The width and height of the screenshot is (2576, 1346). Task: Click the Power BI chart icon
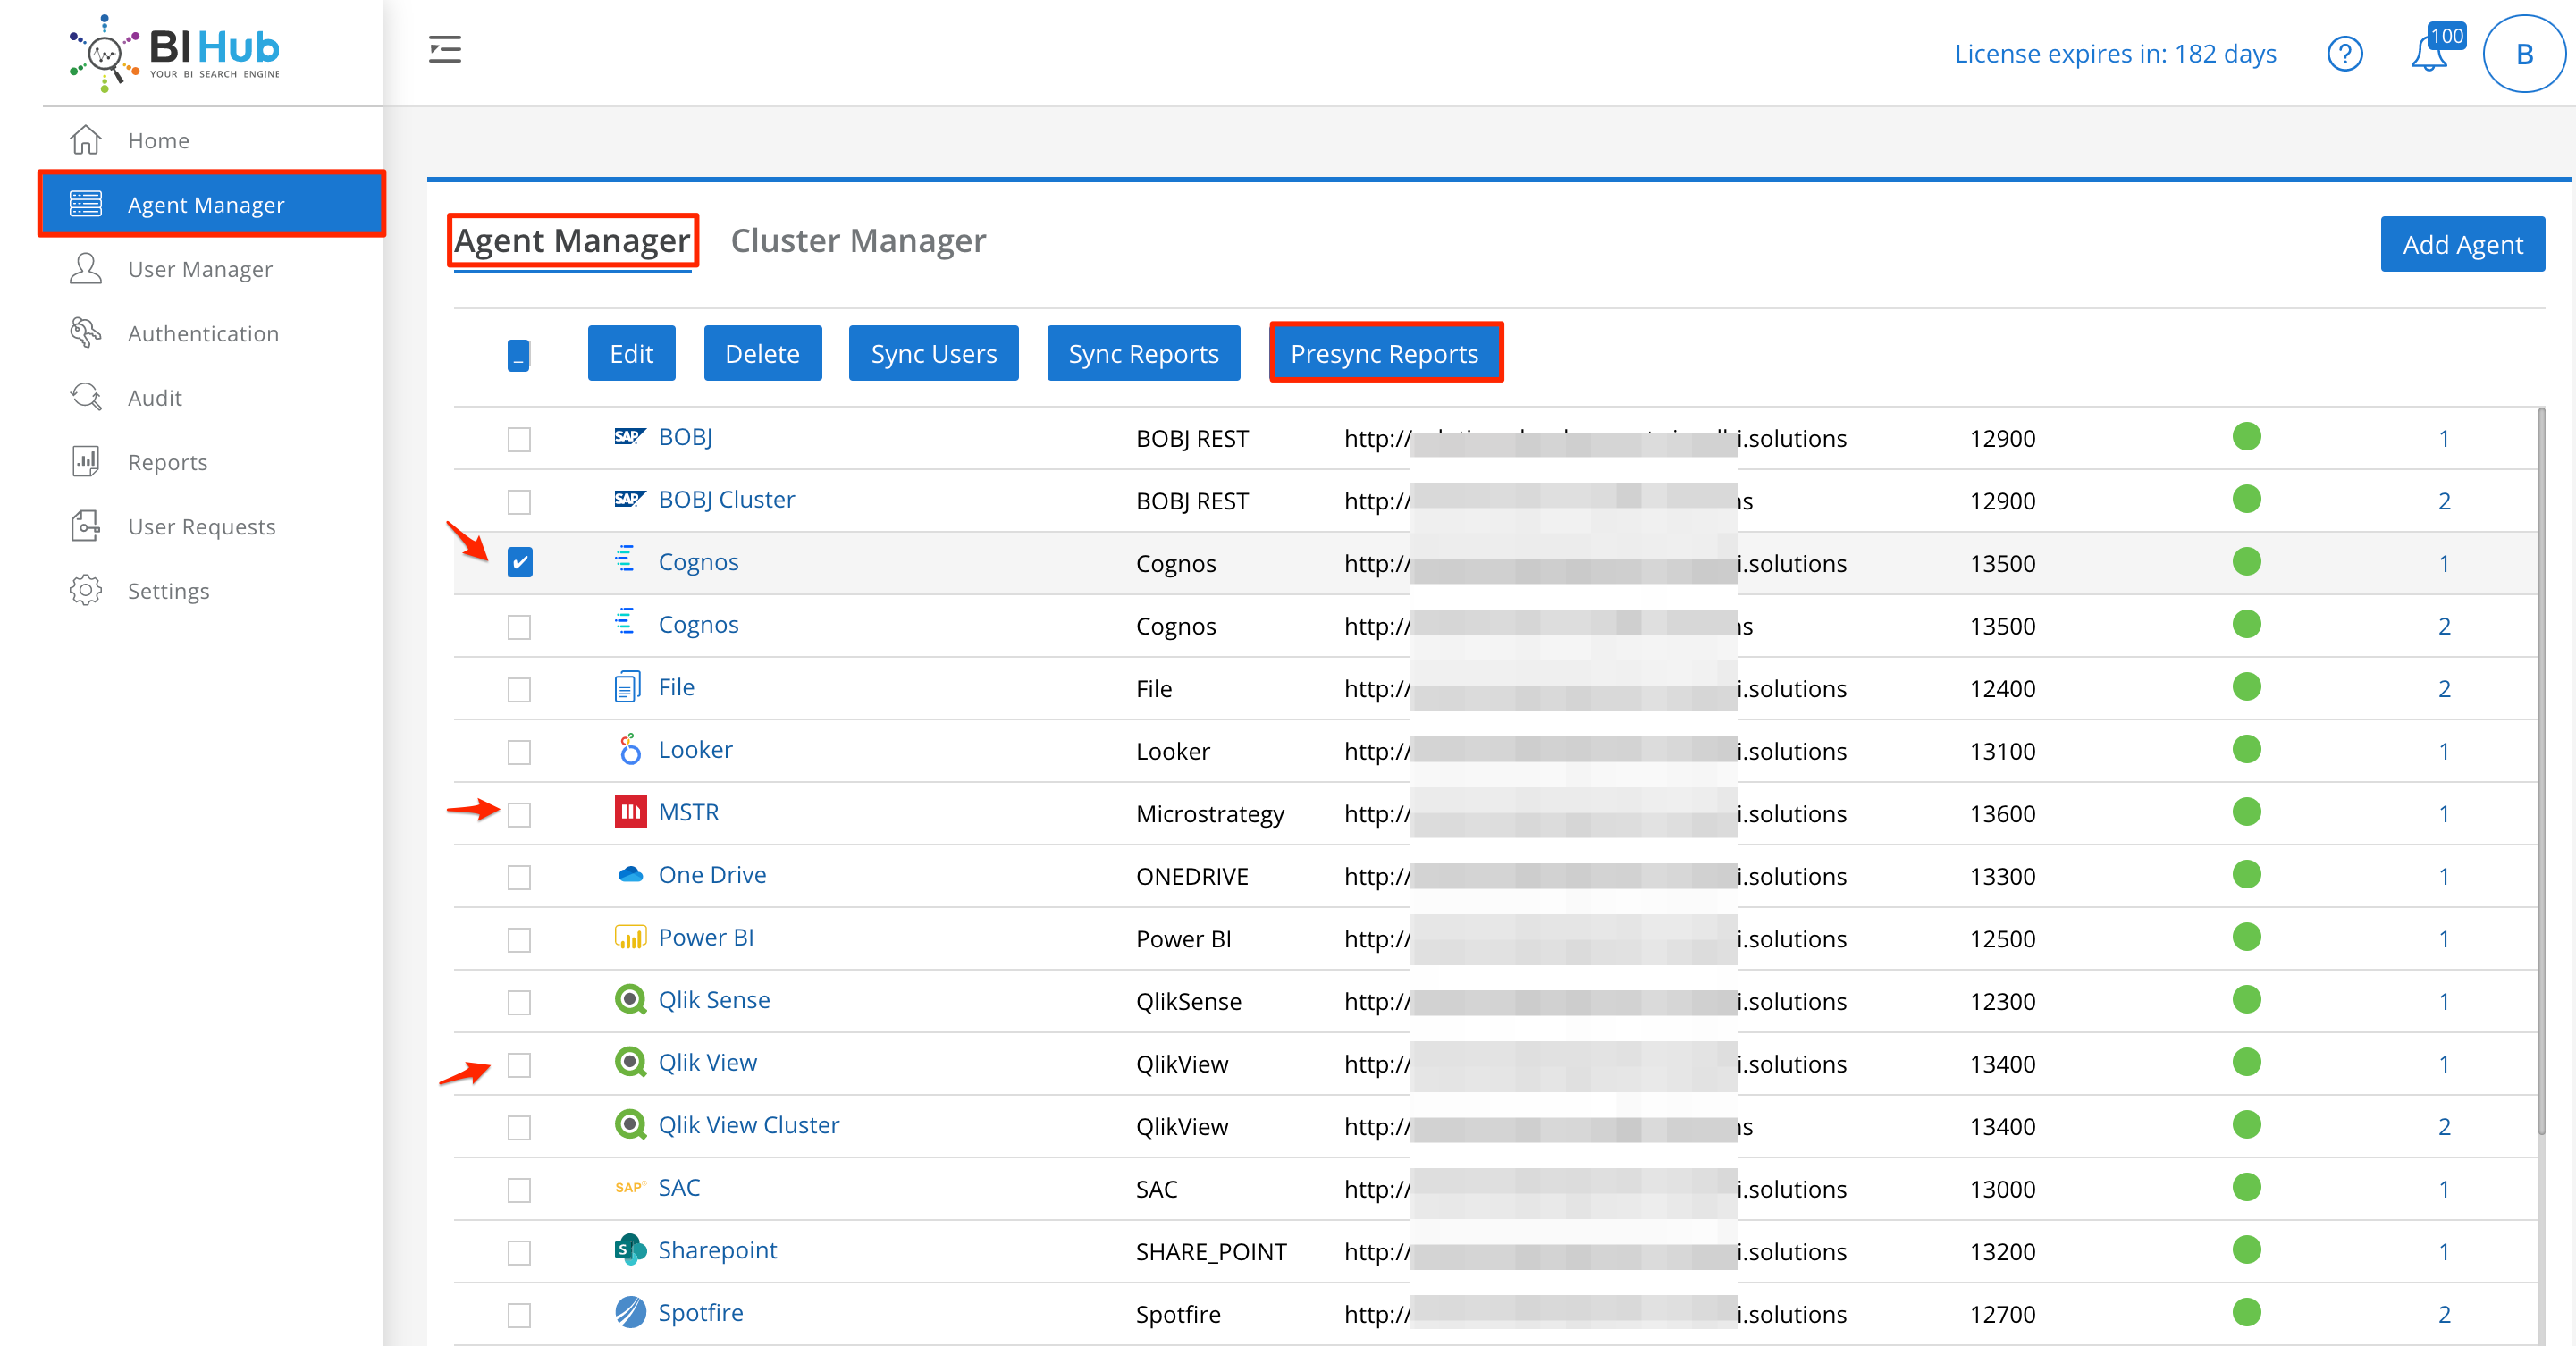(x=630, y=937)
